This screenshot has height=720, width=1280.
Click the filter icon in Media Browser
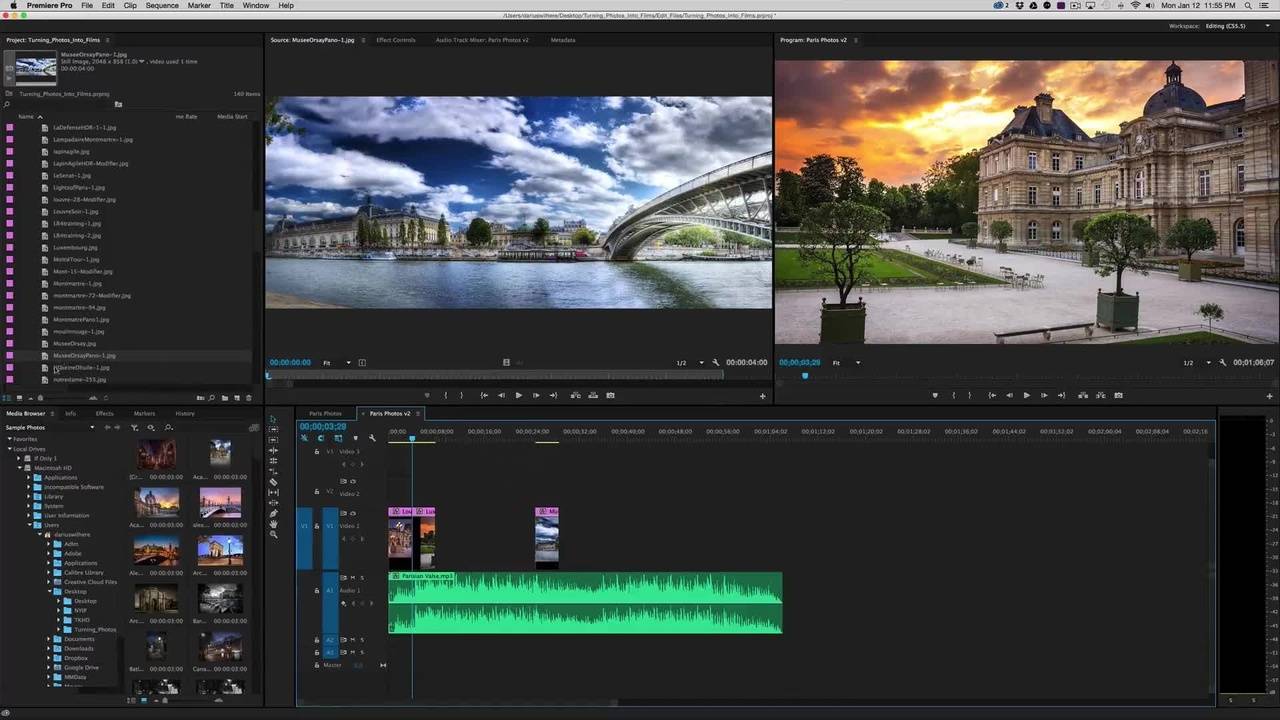pos(134,428)
